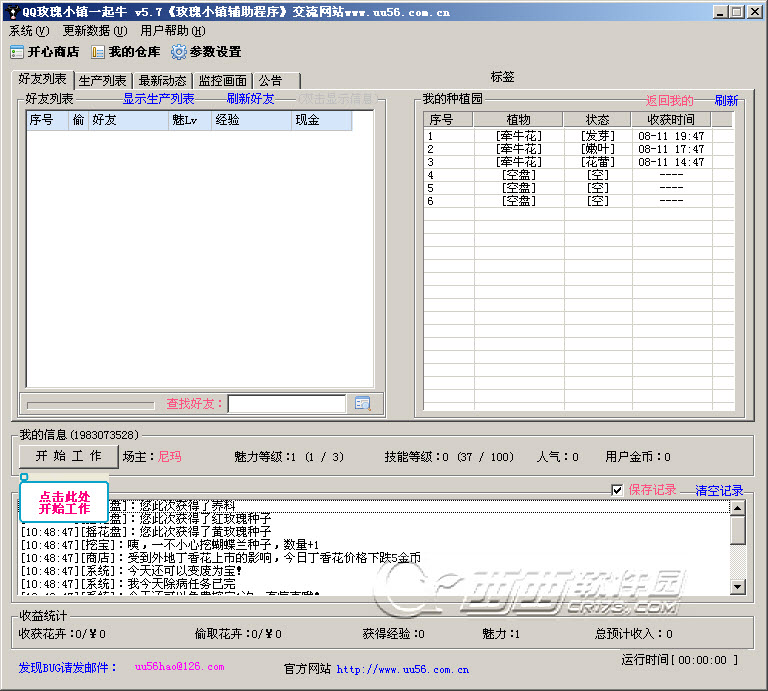768x691 pixels.
Task: Click the 我今天除病任务已完 log entry
Action: tap(128, 584)
